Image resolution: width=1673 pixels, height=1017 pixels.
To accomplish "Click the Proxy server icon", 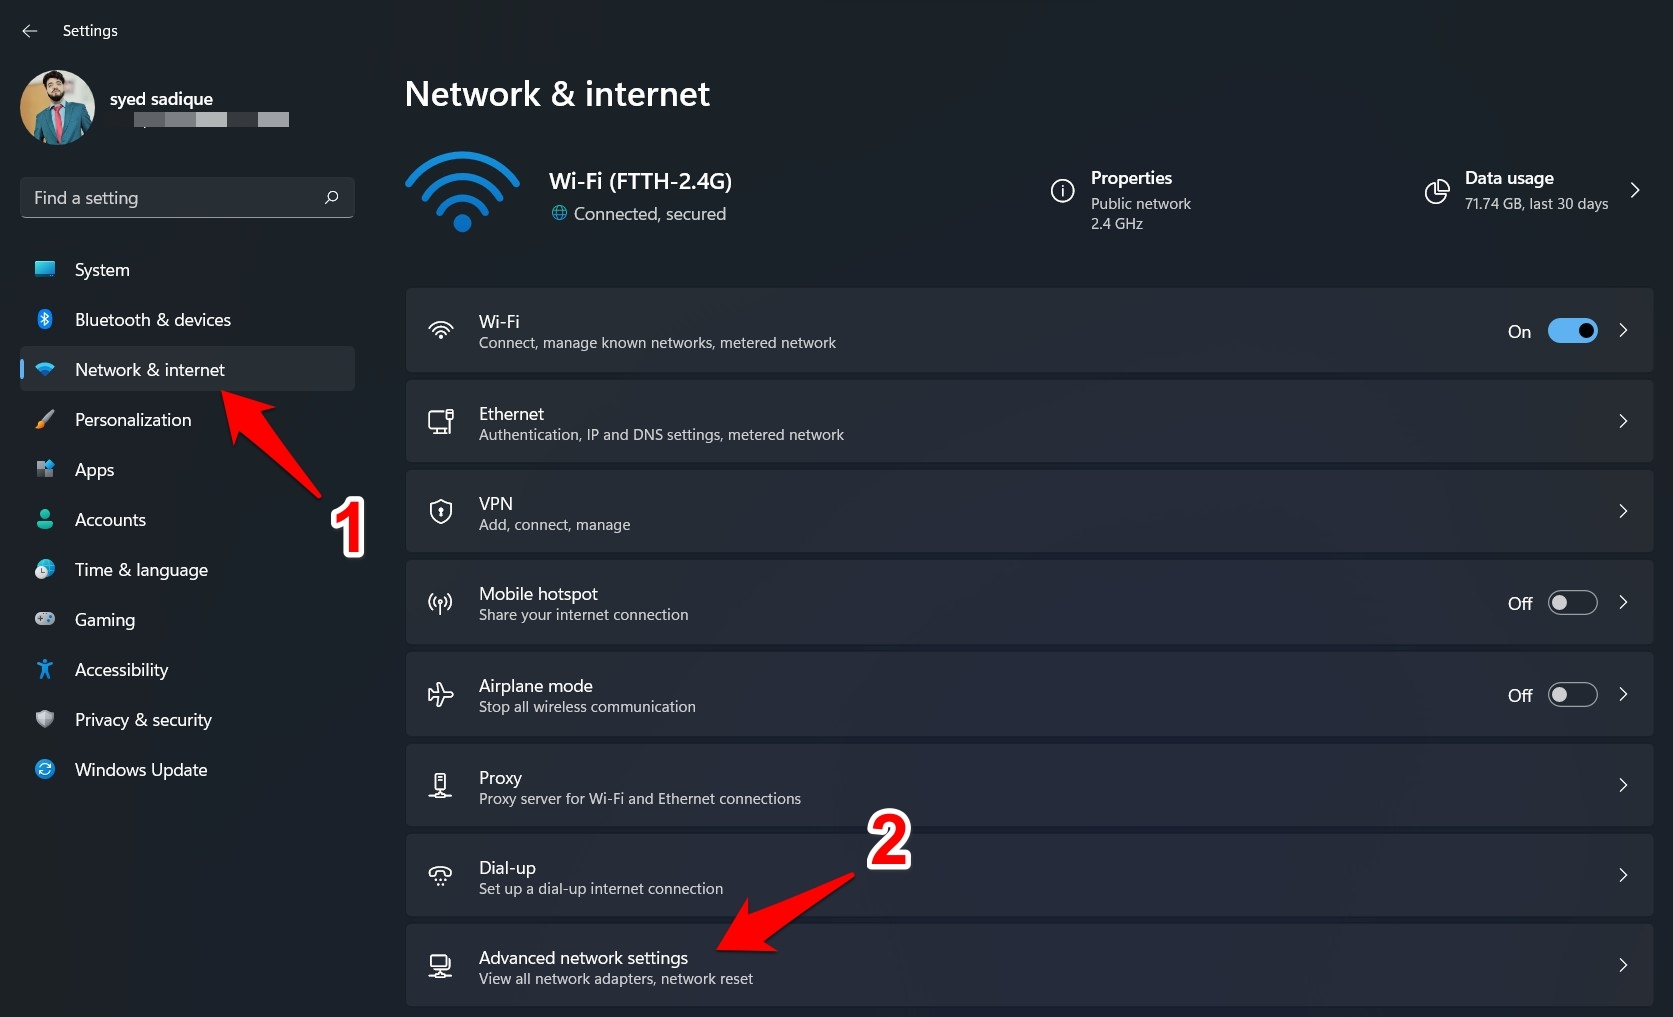I will pos(440,785).
